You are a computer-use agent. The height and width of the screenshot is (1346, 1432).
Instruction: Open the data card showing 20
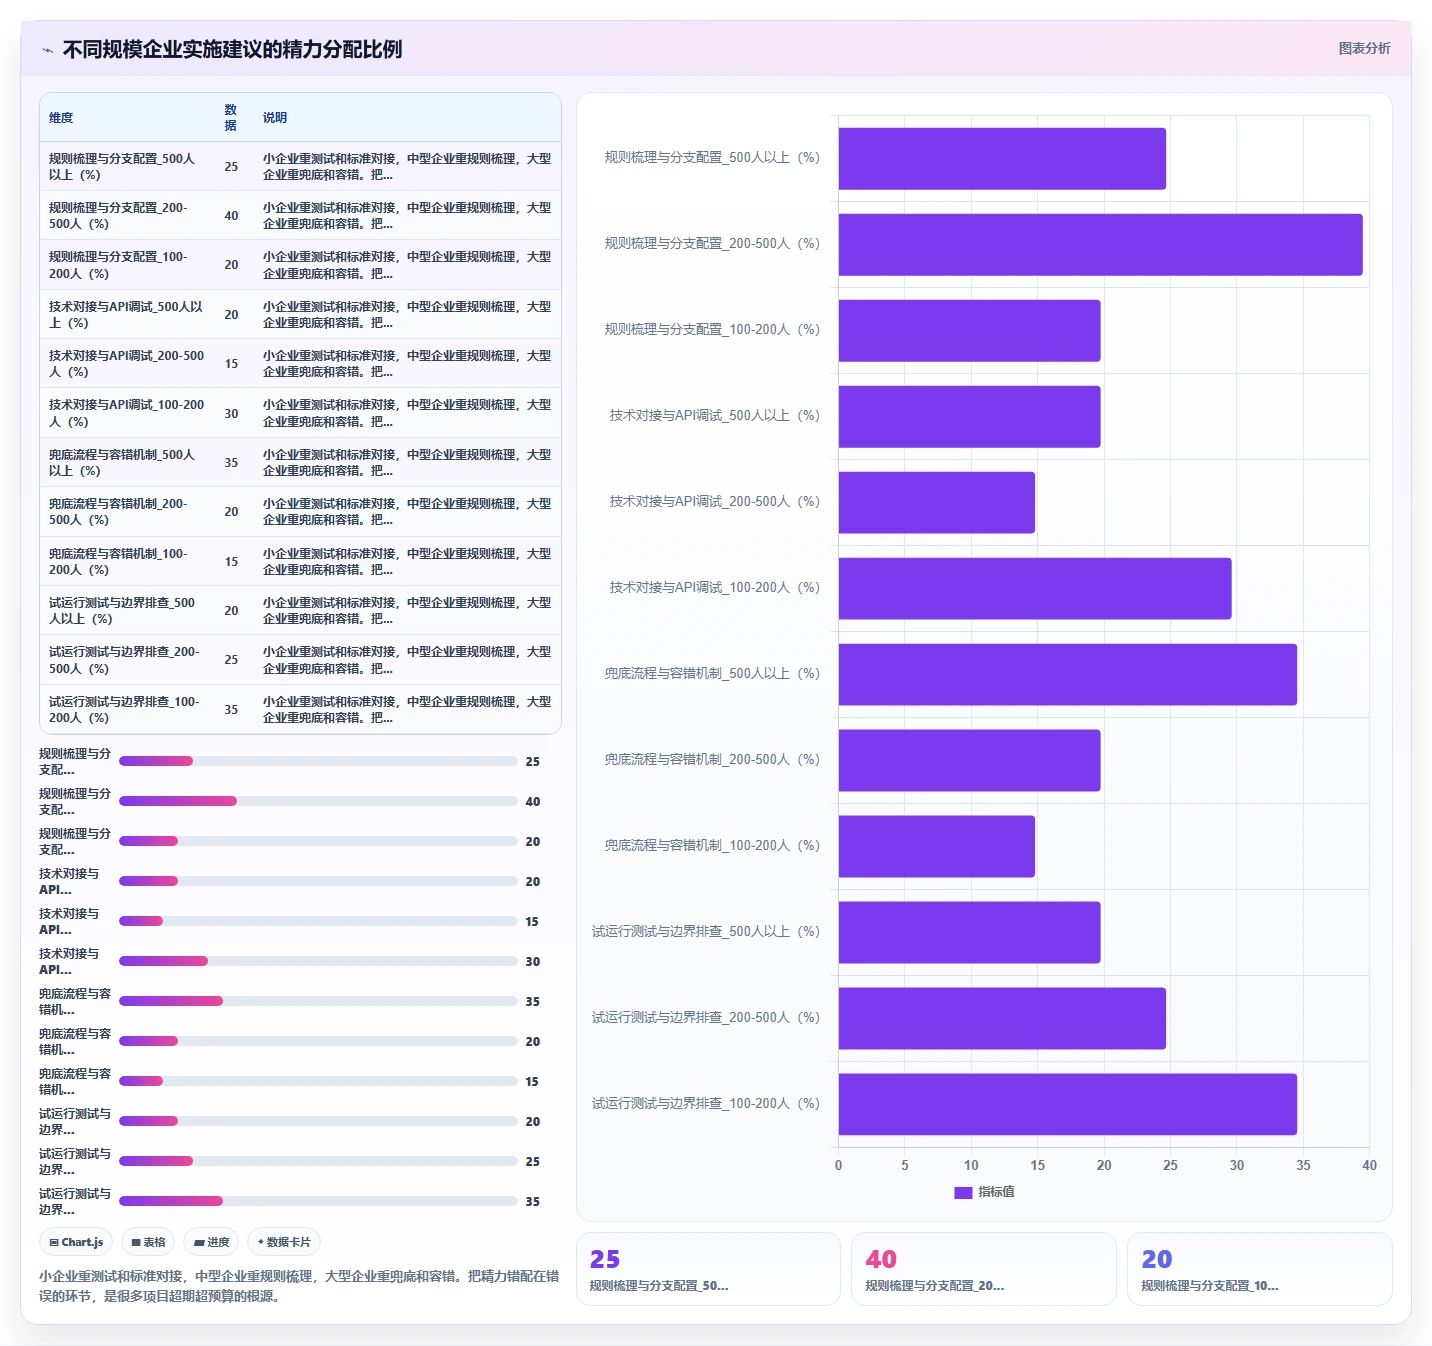click(1259, 1269)
